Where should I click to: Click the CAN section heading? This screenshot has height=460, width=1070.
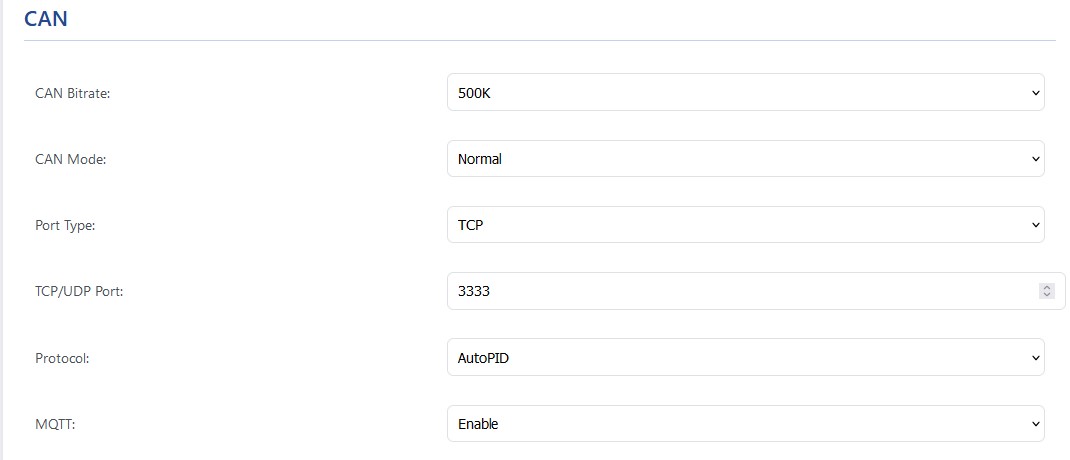[46, 18]
